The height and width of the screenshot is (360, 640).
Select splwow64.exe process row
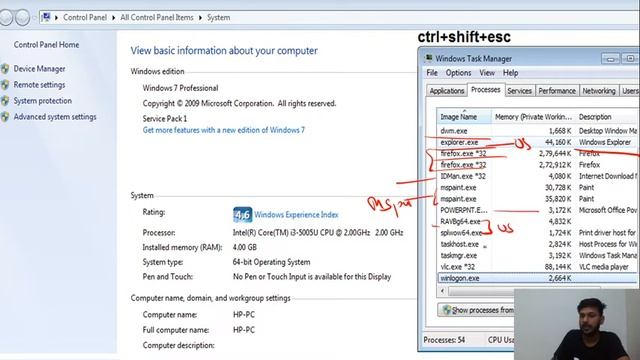tap(538, 233)
